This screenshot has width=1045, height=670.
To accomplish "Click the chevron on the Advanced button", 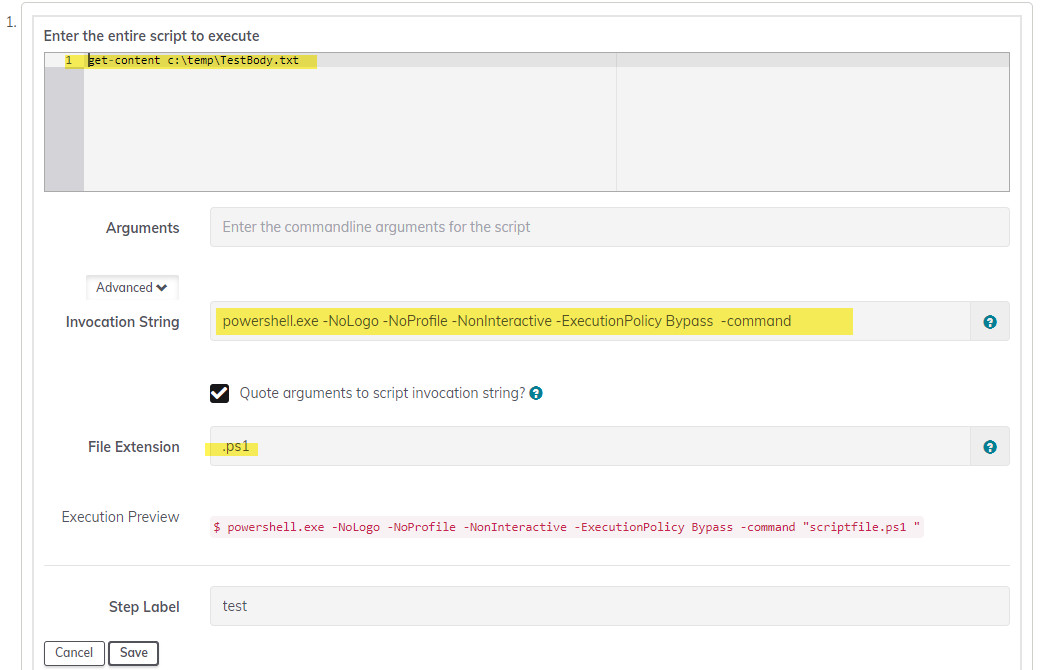I will [161, 287].
